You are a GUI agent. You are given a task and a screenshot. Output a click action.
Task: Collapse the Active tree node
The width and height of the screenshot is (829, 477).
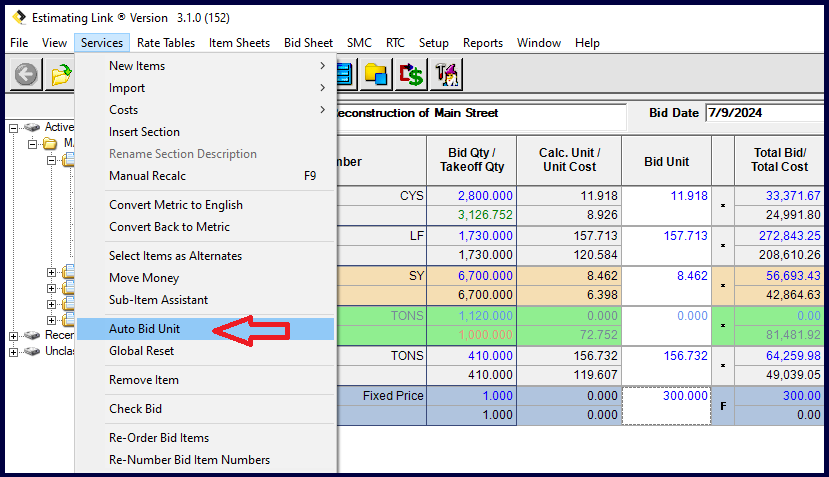point(14,128)
